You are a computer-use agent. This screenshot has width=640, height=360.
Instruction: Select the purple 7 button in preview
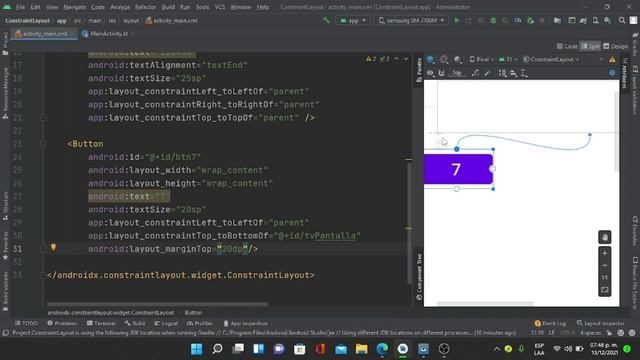pos(458,169)
